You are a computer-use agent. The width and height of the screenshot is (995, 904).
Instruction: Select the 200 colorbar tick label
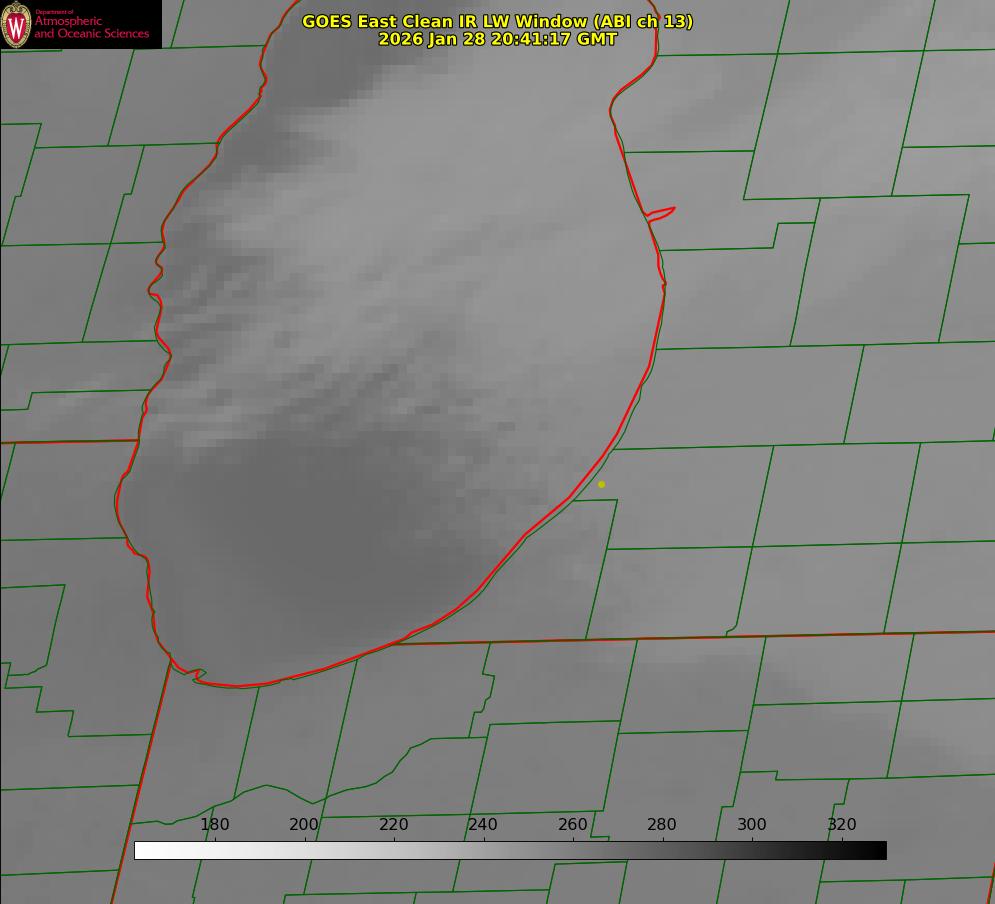(304, 825)
